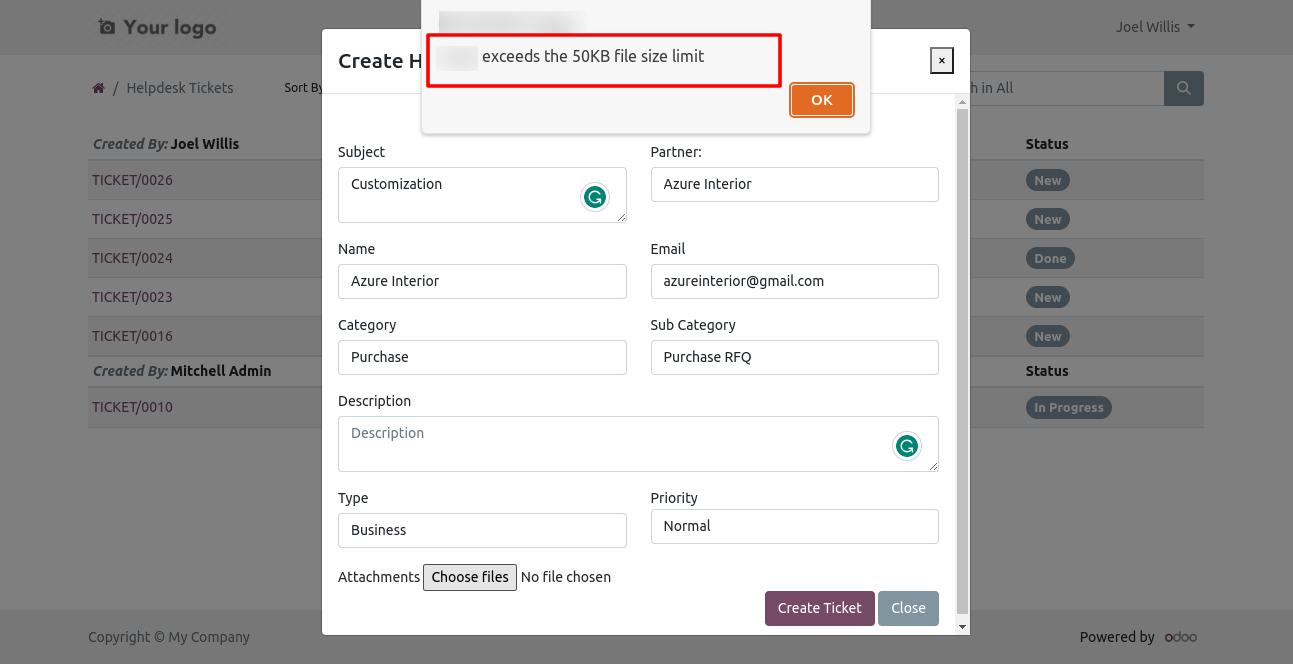This screenshot has width=1293, height=664.
Task: Click the dialog's vertical scrollbar
Action: click(x=962, y=360)
